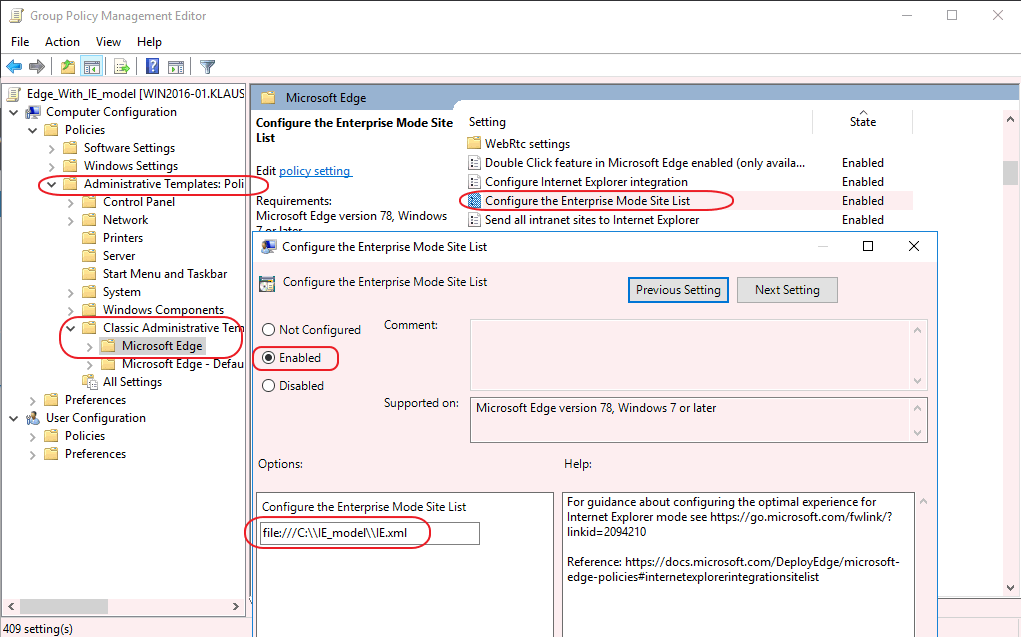Open the Action menu

tap(62, 42)
